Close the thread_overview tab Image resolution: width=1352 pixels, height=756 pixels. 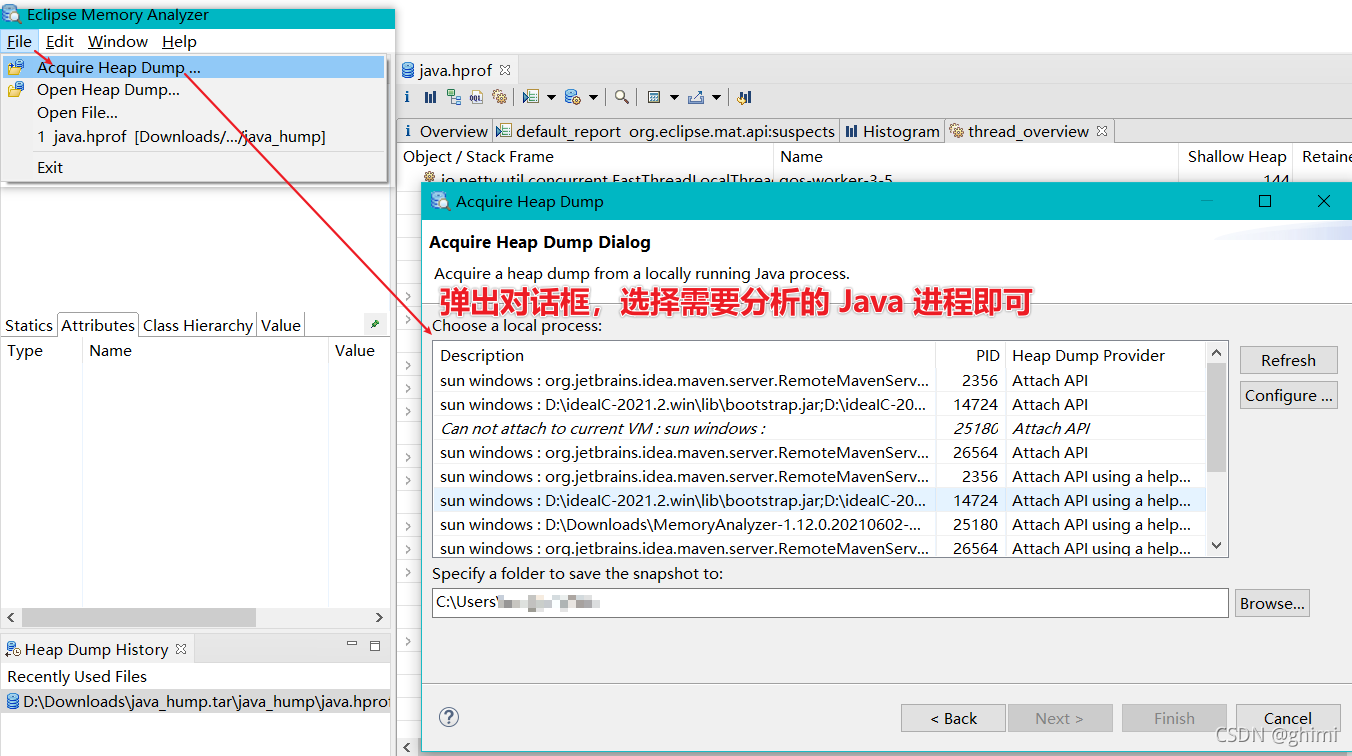[1102, 131]
